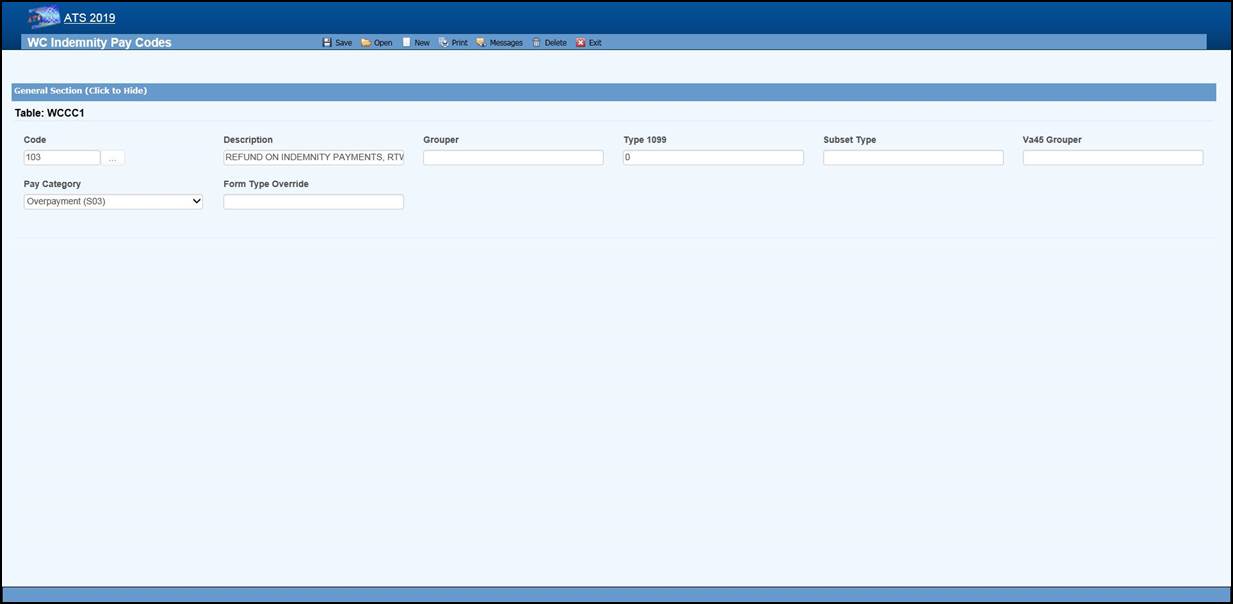Screen dimensions: 1233x604
Task: Click the WC Indemnity Pay Codes title
Action: click(99, 43)
